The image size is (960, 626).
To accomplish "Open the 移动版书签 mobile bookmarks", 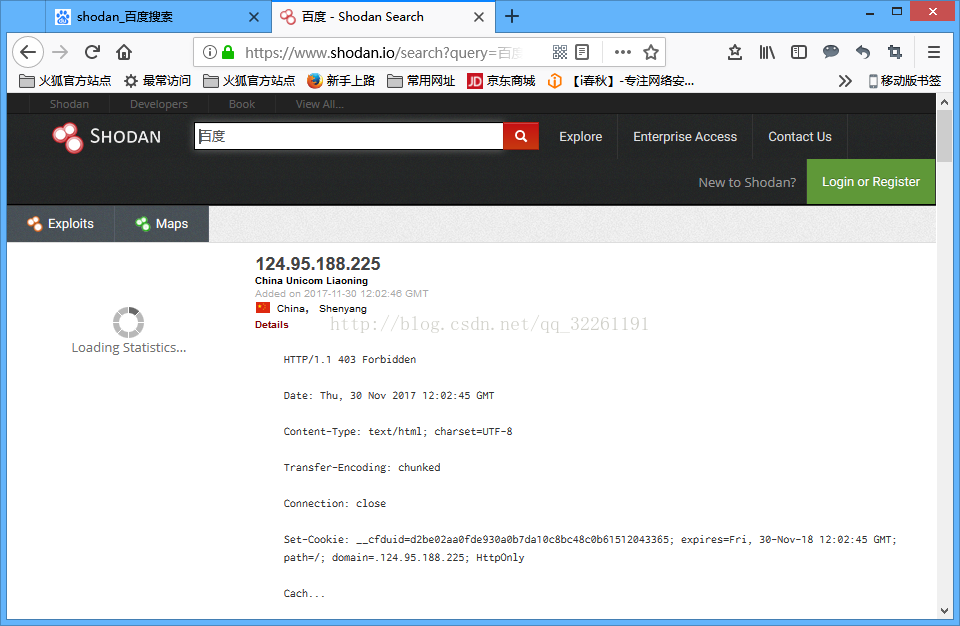I will [904, 81].
